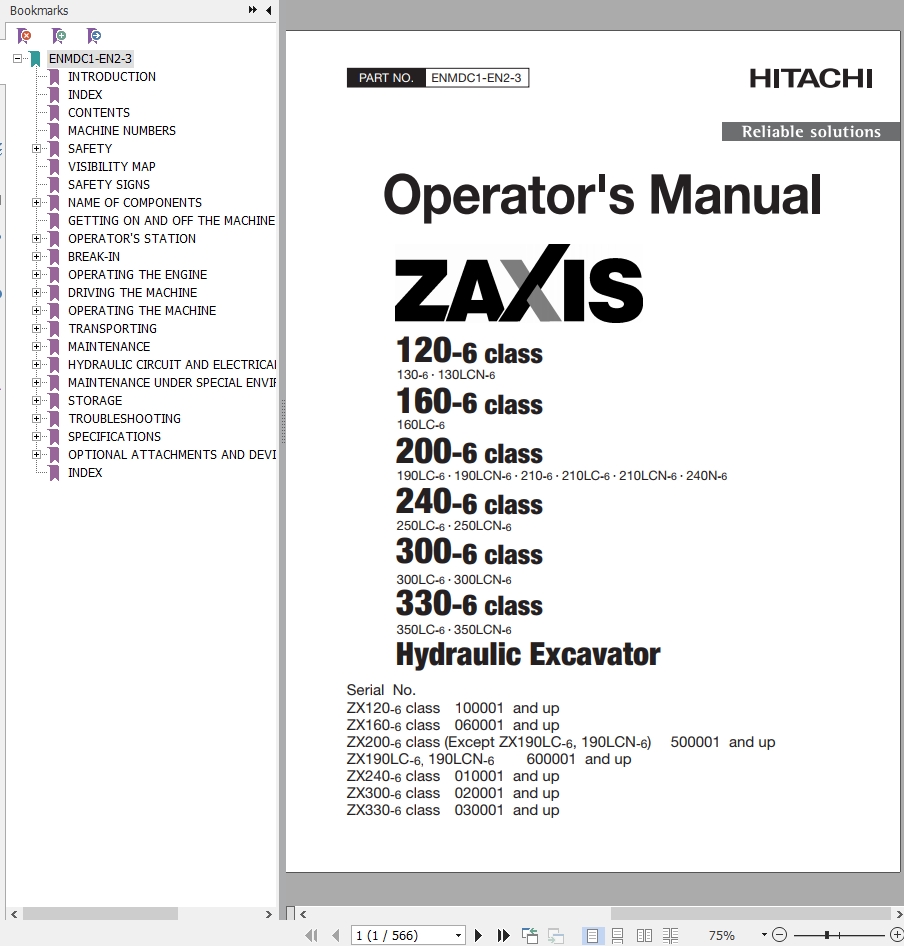Click the double-arrow expand icon in Bookmarks header
The image size is (904, 946).
pyautogui.click(x=253, y=10)
